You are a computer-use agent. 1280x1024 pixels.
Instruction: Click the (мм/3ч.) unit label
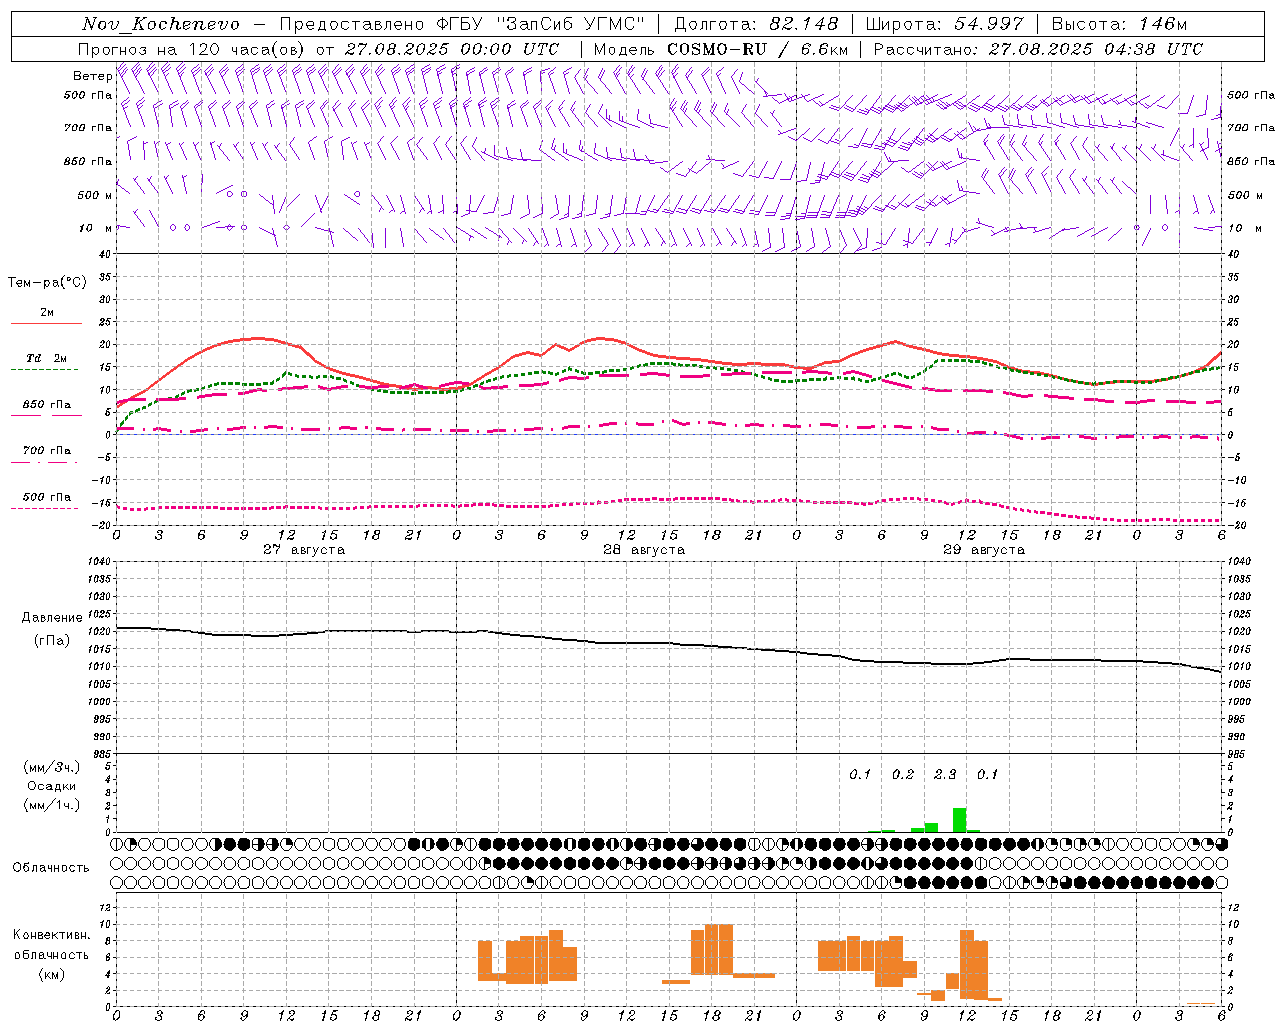[51, 767]
